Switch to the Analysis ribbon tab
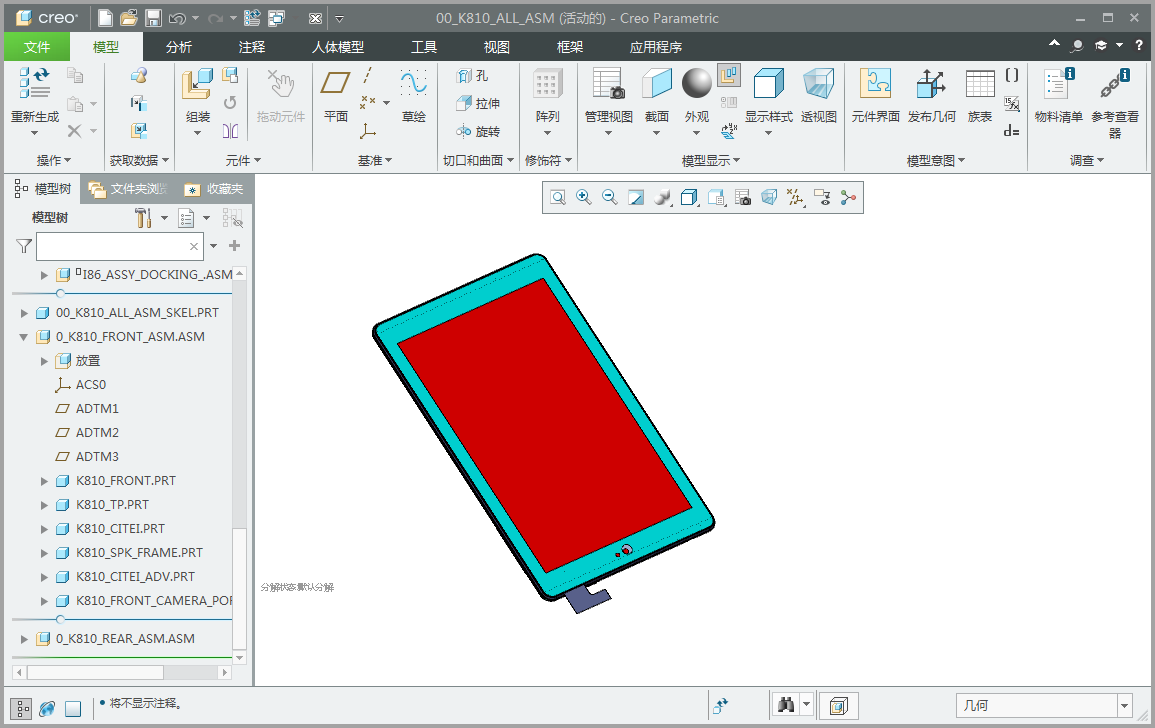Image resolution: width=1155 pixels, height=728 pixels. tap(178, 47)
